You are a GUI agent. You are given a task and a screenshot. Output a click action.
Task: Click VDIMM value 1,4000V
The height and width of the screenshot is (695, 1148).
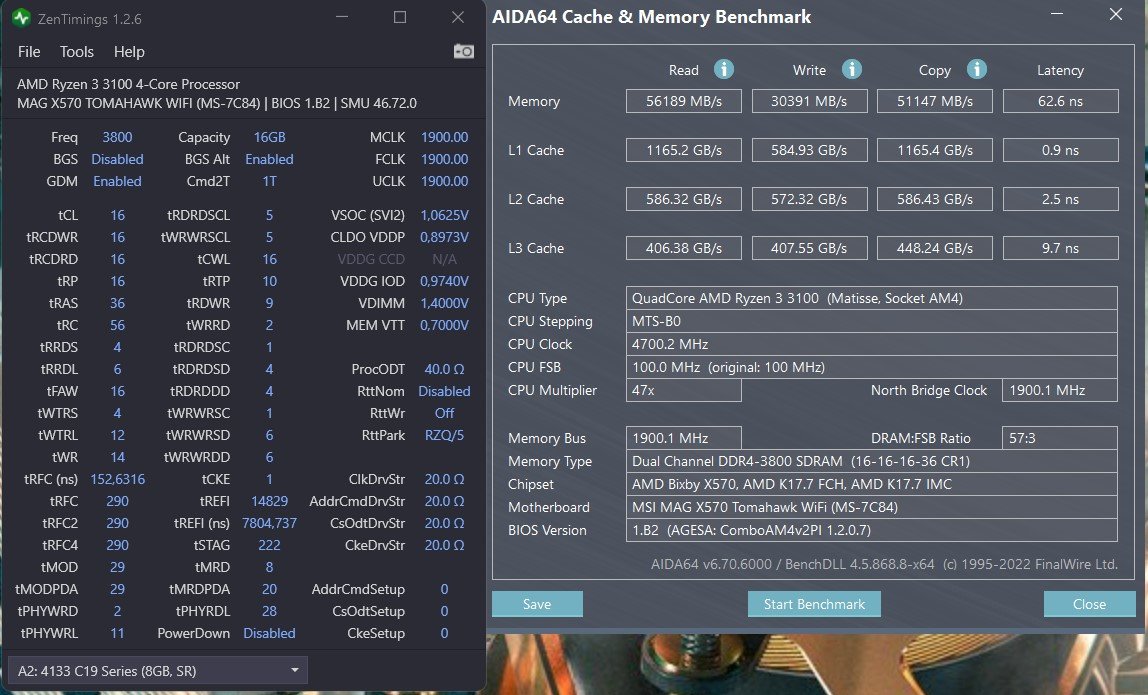pos(444,303)
